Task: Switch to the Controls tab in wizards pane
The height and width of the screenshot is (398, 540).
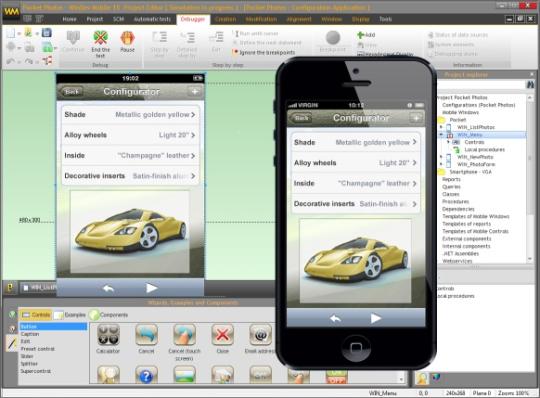Action: [x=36, y=315]
